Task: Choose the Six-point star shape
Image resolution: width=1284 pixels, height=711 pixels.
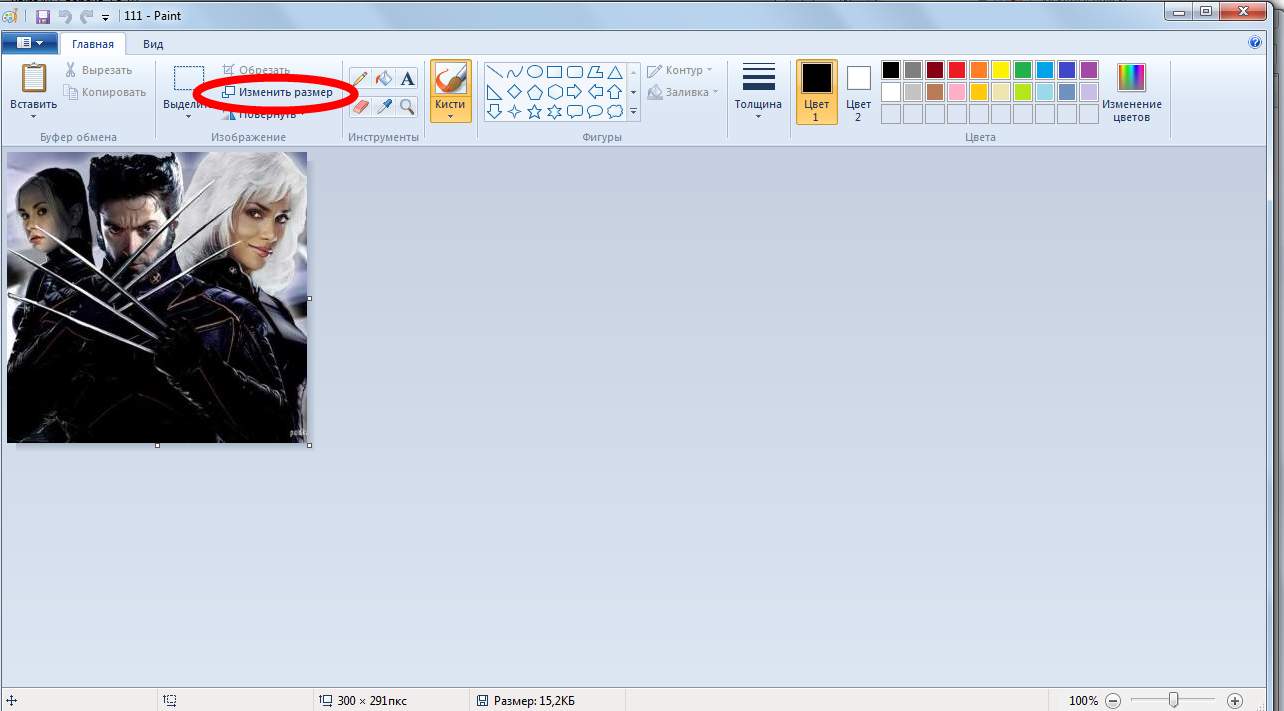Action: (x=555, y=112)
